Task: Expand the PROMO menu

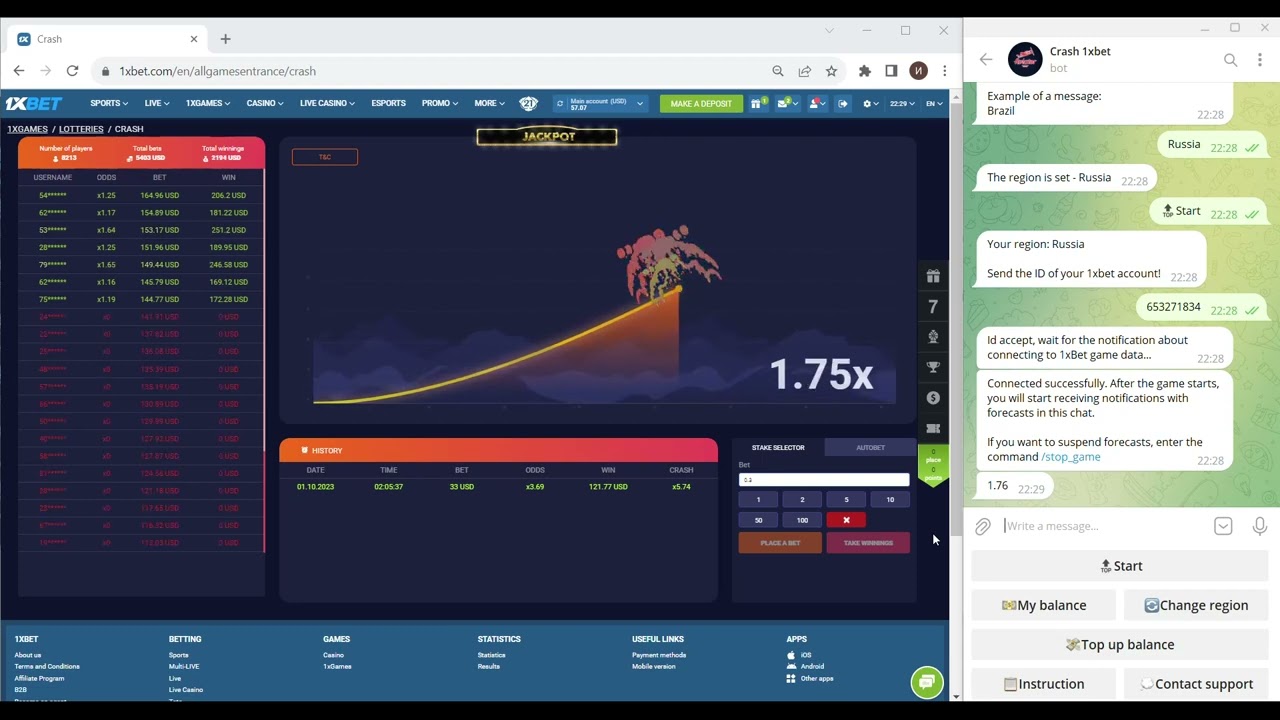Action: 440,103
